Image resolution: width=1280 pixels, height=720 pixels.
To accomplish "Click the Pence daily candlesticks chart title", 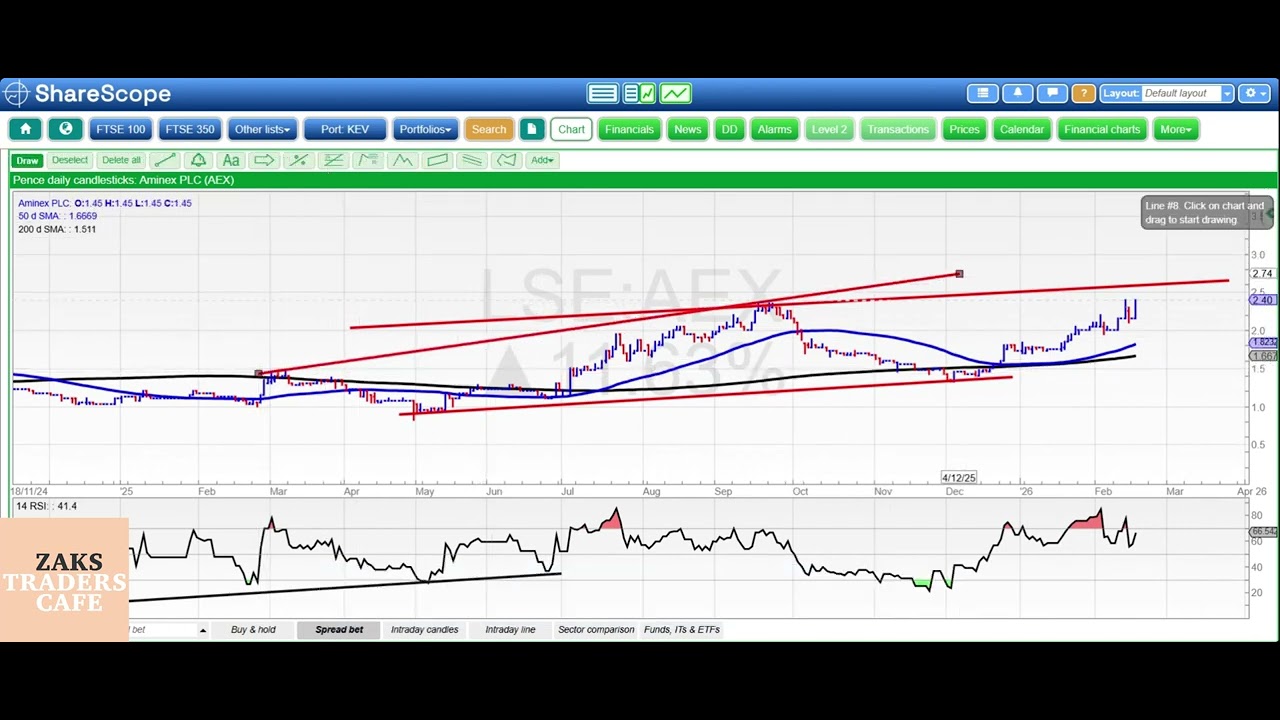I will 123,180.
